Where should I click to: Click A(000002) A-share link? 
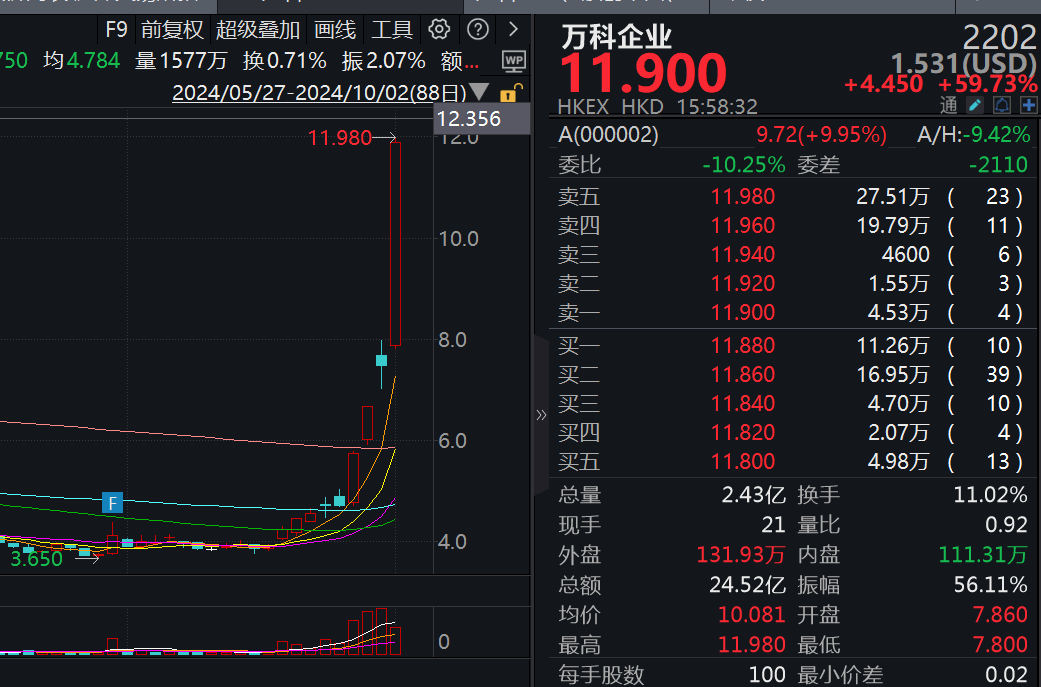pyautogui.click(x=608, y=135)
